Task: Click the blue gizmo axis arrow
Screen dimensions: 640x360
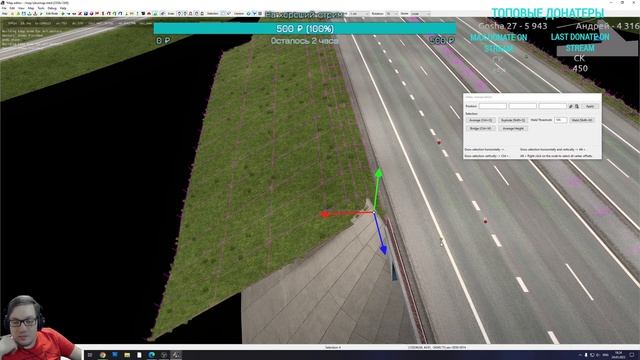Action: 383,249
